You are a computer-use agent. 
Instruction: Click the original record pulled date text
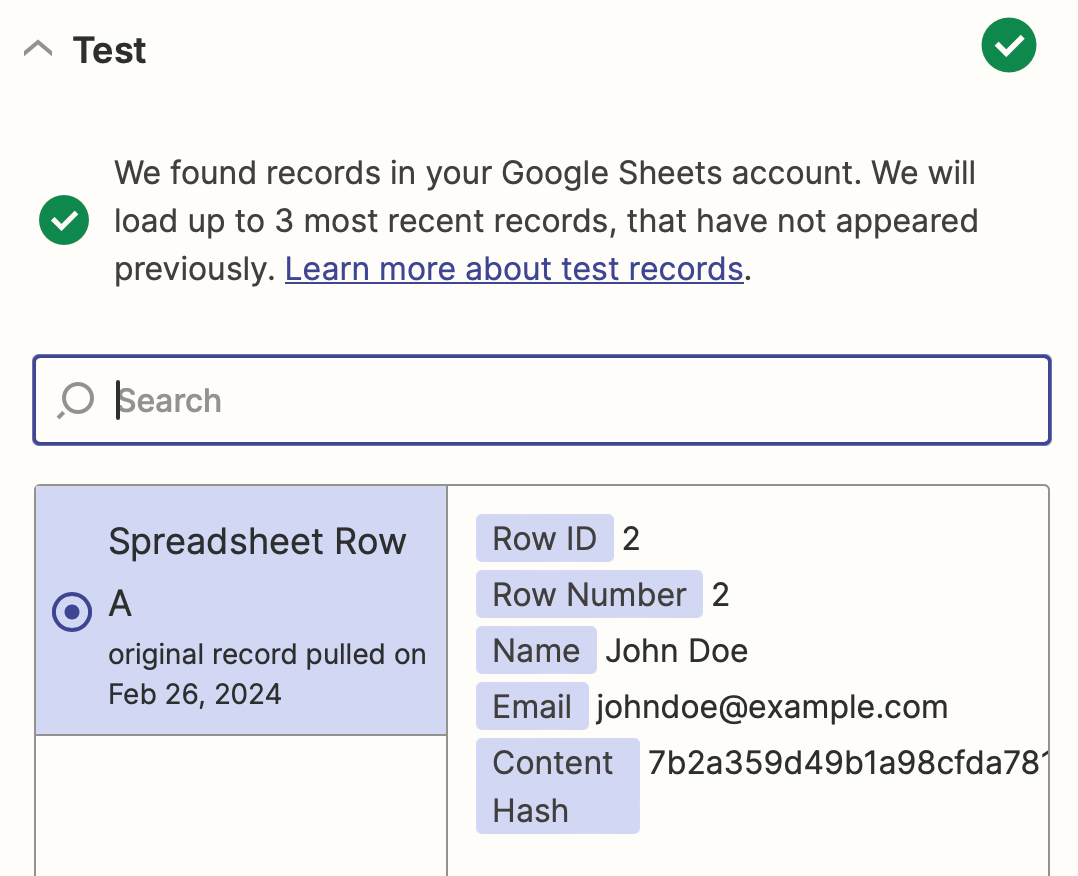267,674
